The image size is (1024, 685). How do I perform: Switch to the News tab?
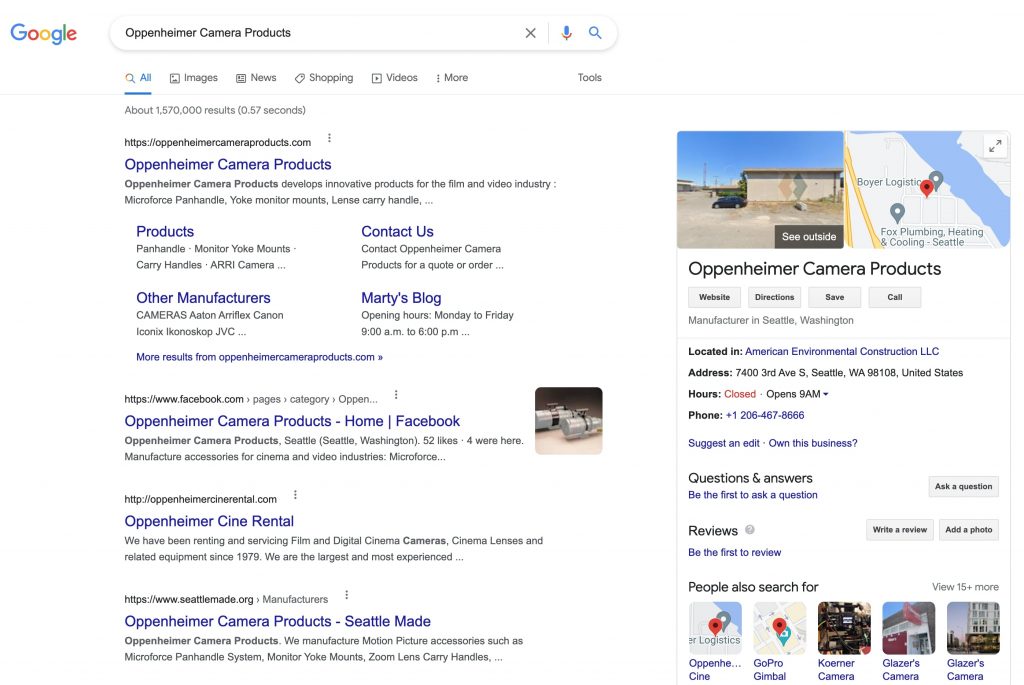point(256,78)
